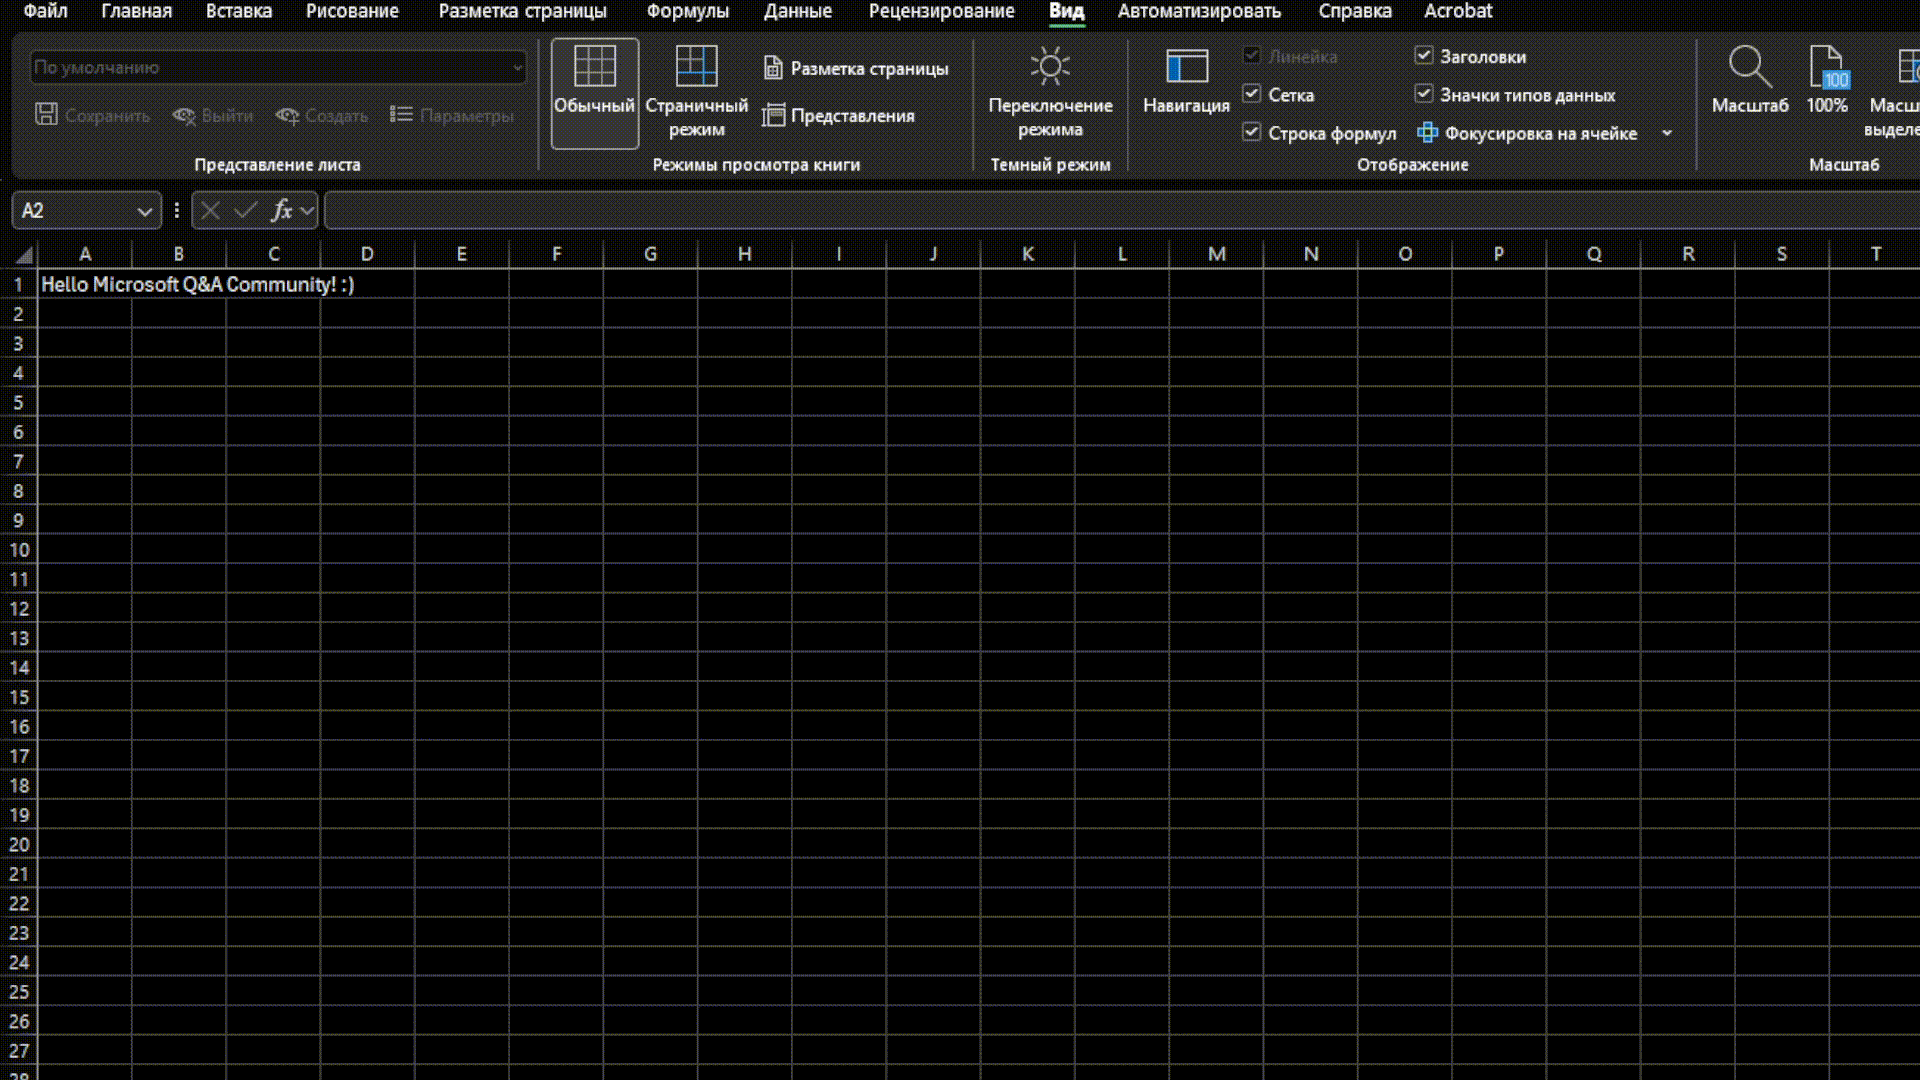Click the confirm checkmark formula icon
Screen dimensions: 1920x1080
pos(245,210)
